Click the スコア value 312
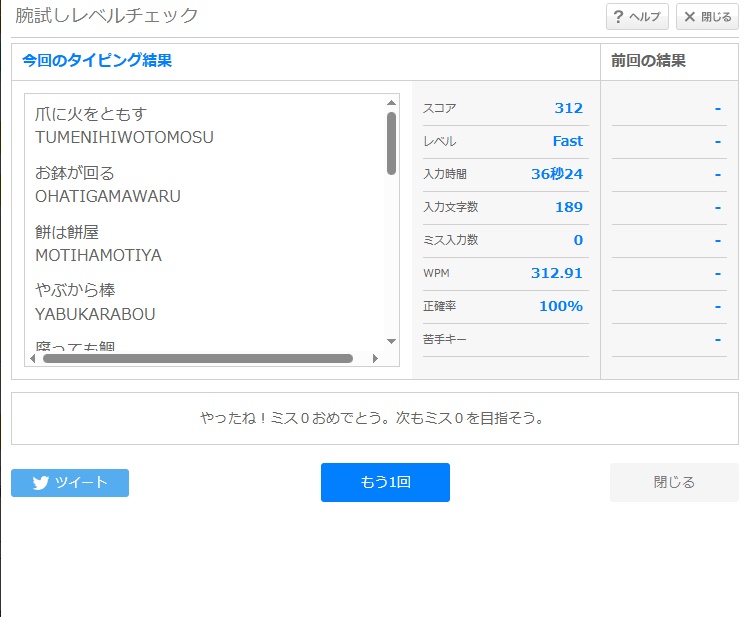This screenshot has height=617, width=748. [568, 108]
